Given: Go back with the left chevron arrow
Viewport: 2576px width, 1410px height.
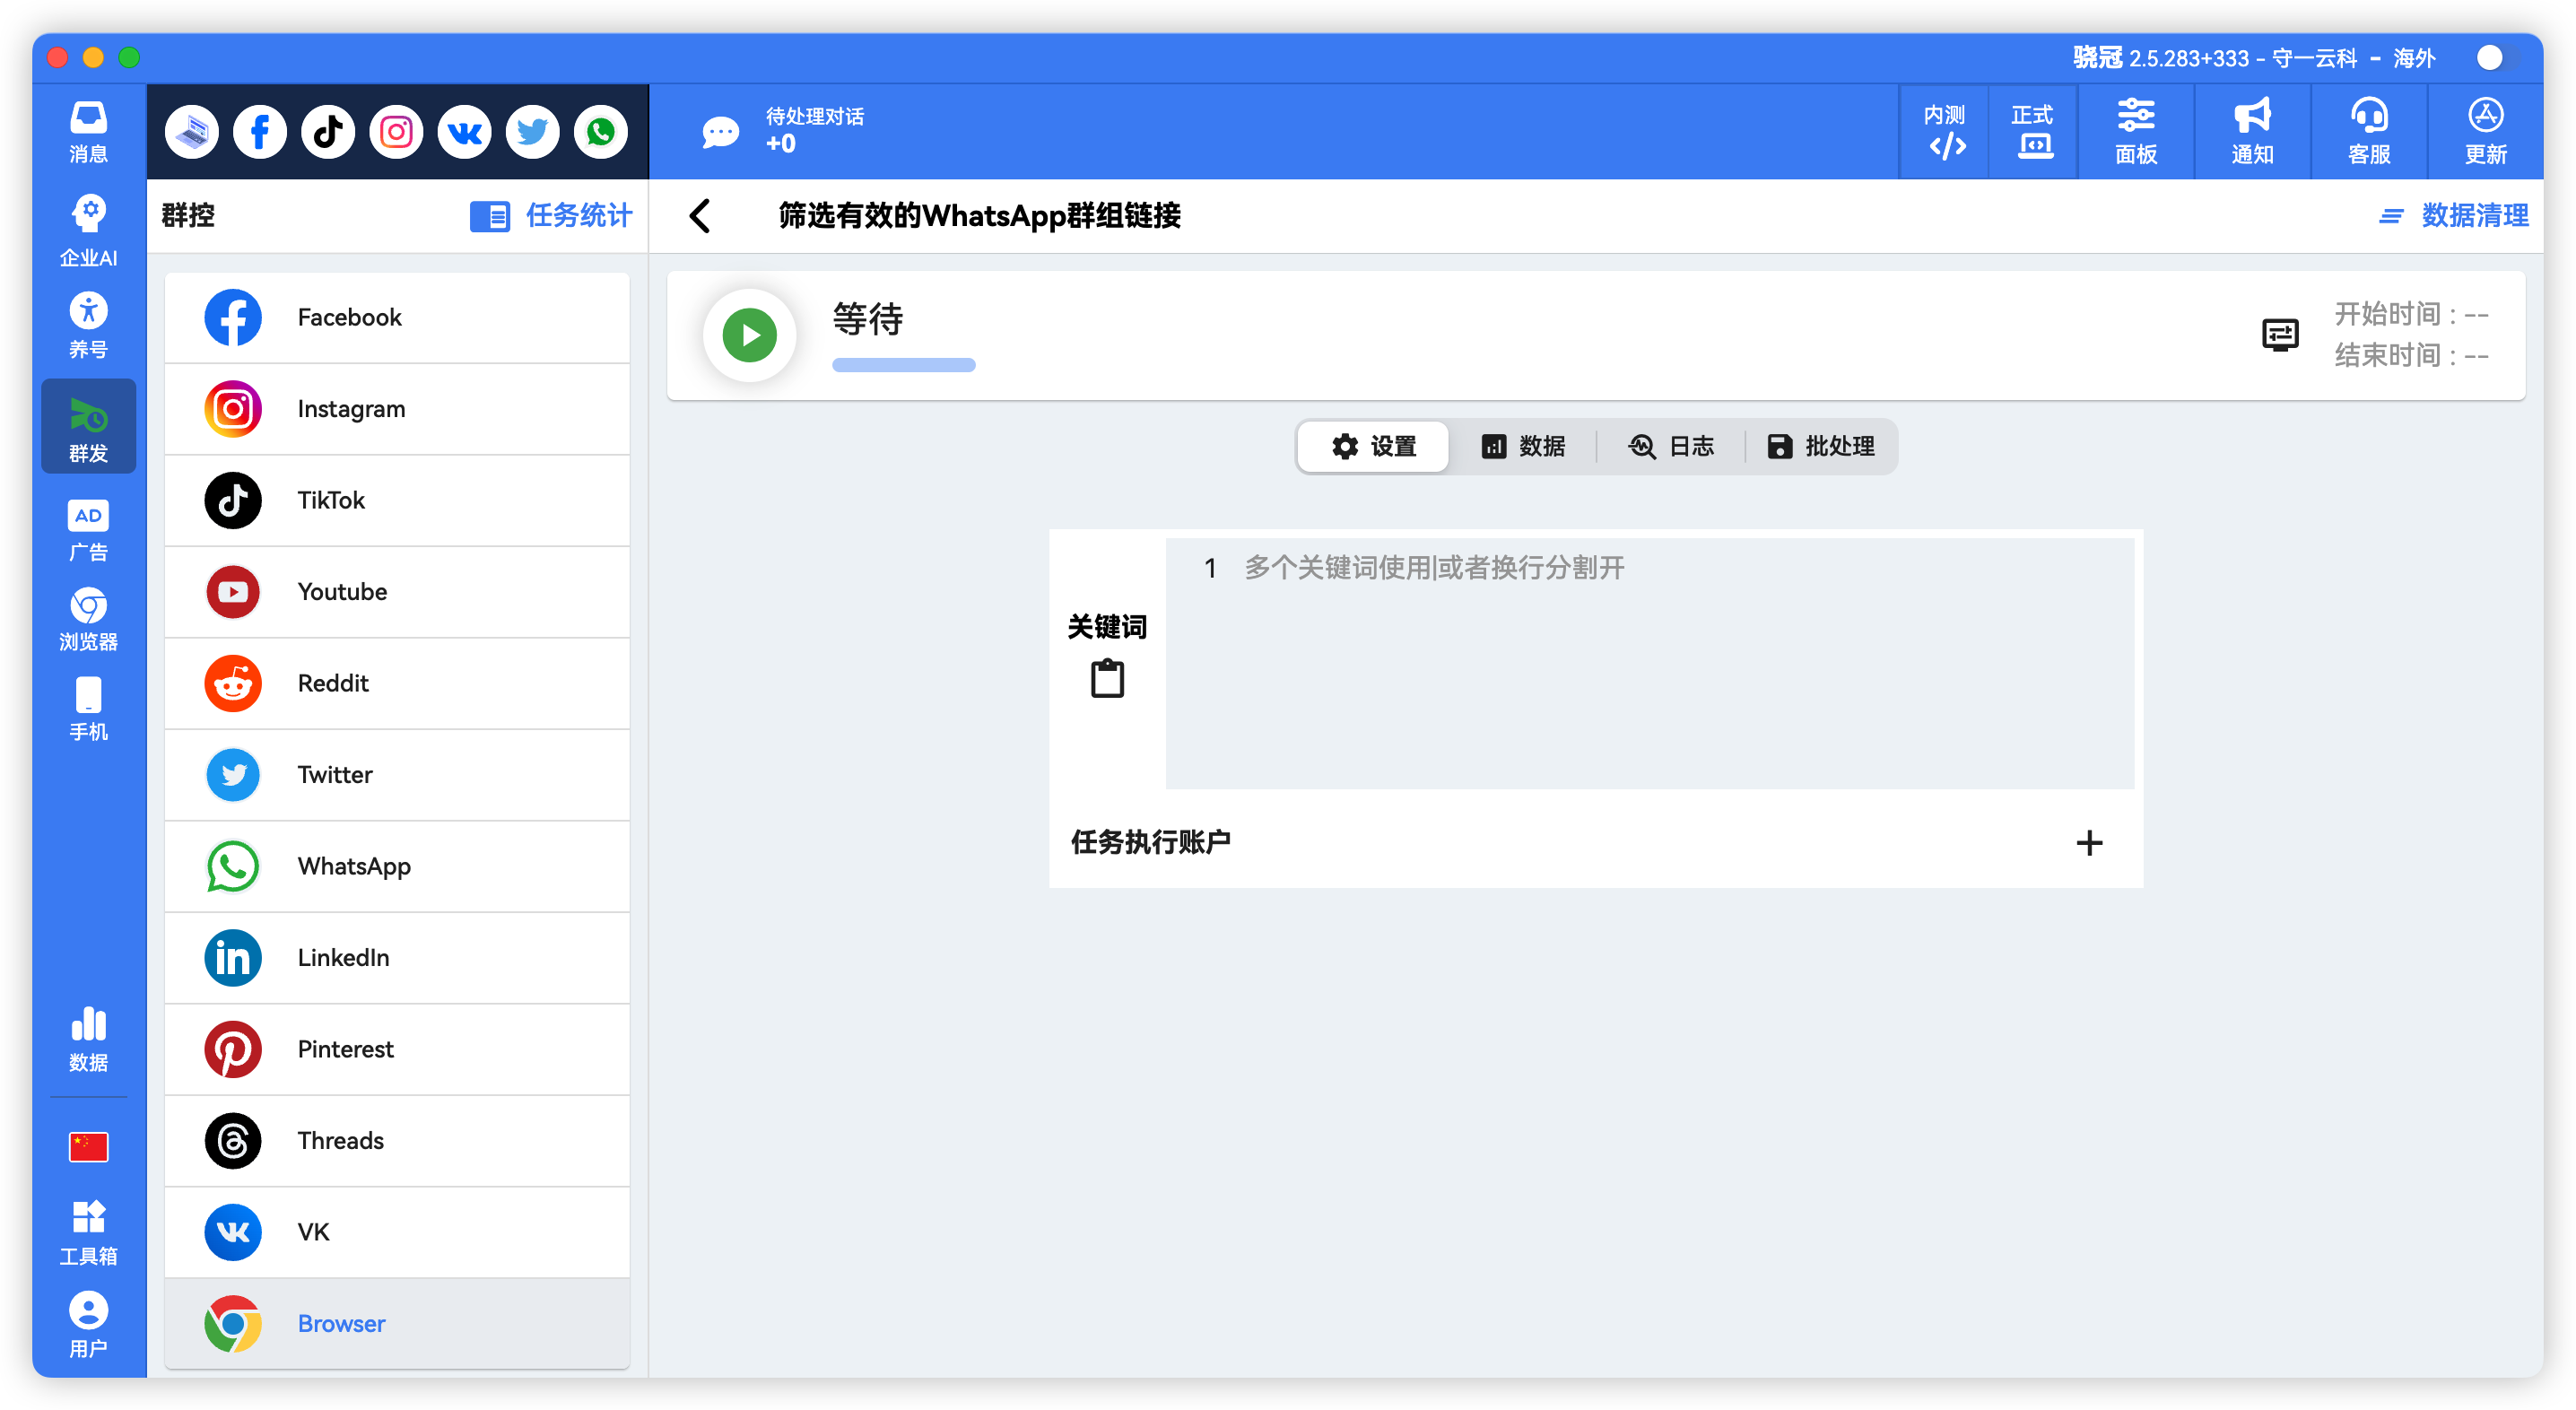Looking at the screenshot, I should click(x=701, y=215).
